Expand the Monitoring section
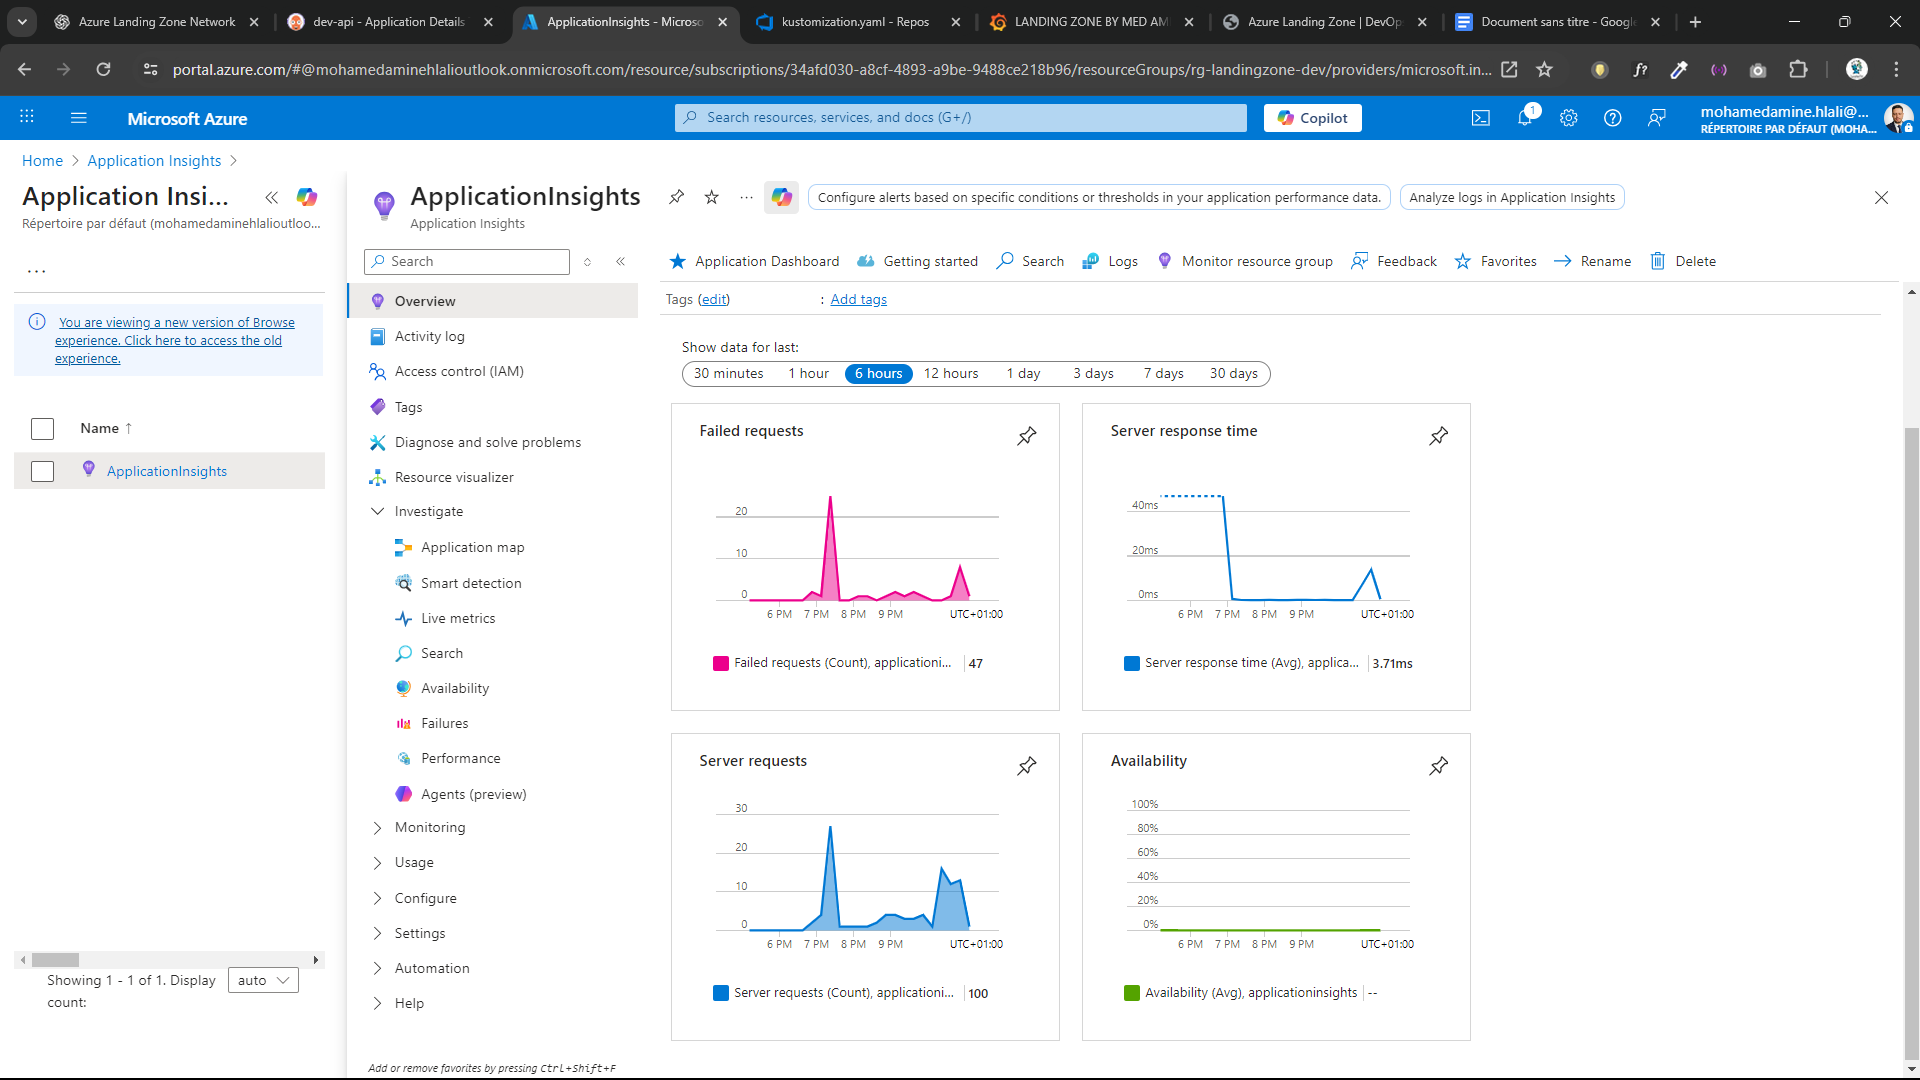1920x1080 pixels. tap(430, 827)
